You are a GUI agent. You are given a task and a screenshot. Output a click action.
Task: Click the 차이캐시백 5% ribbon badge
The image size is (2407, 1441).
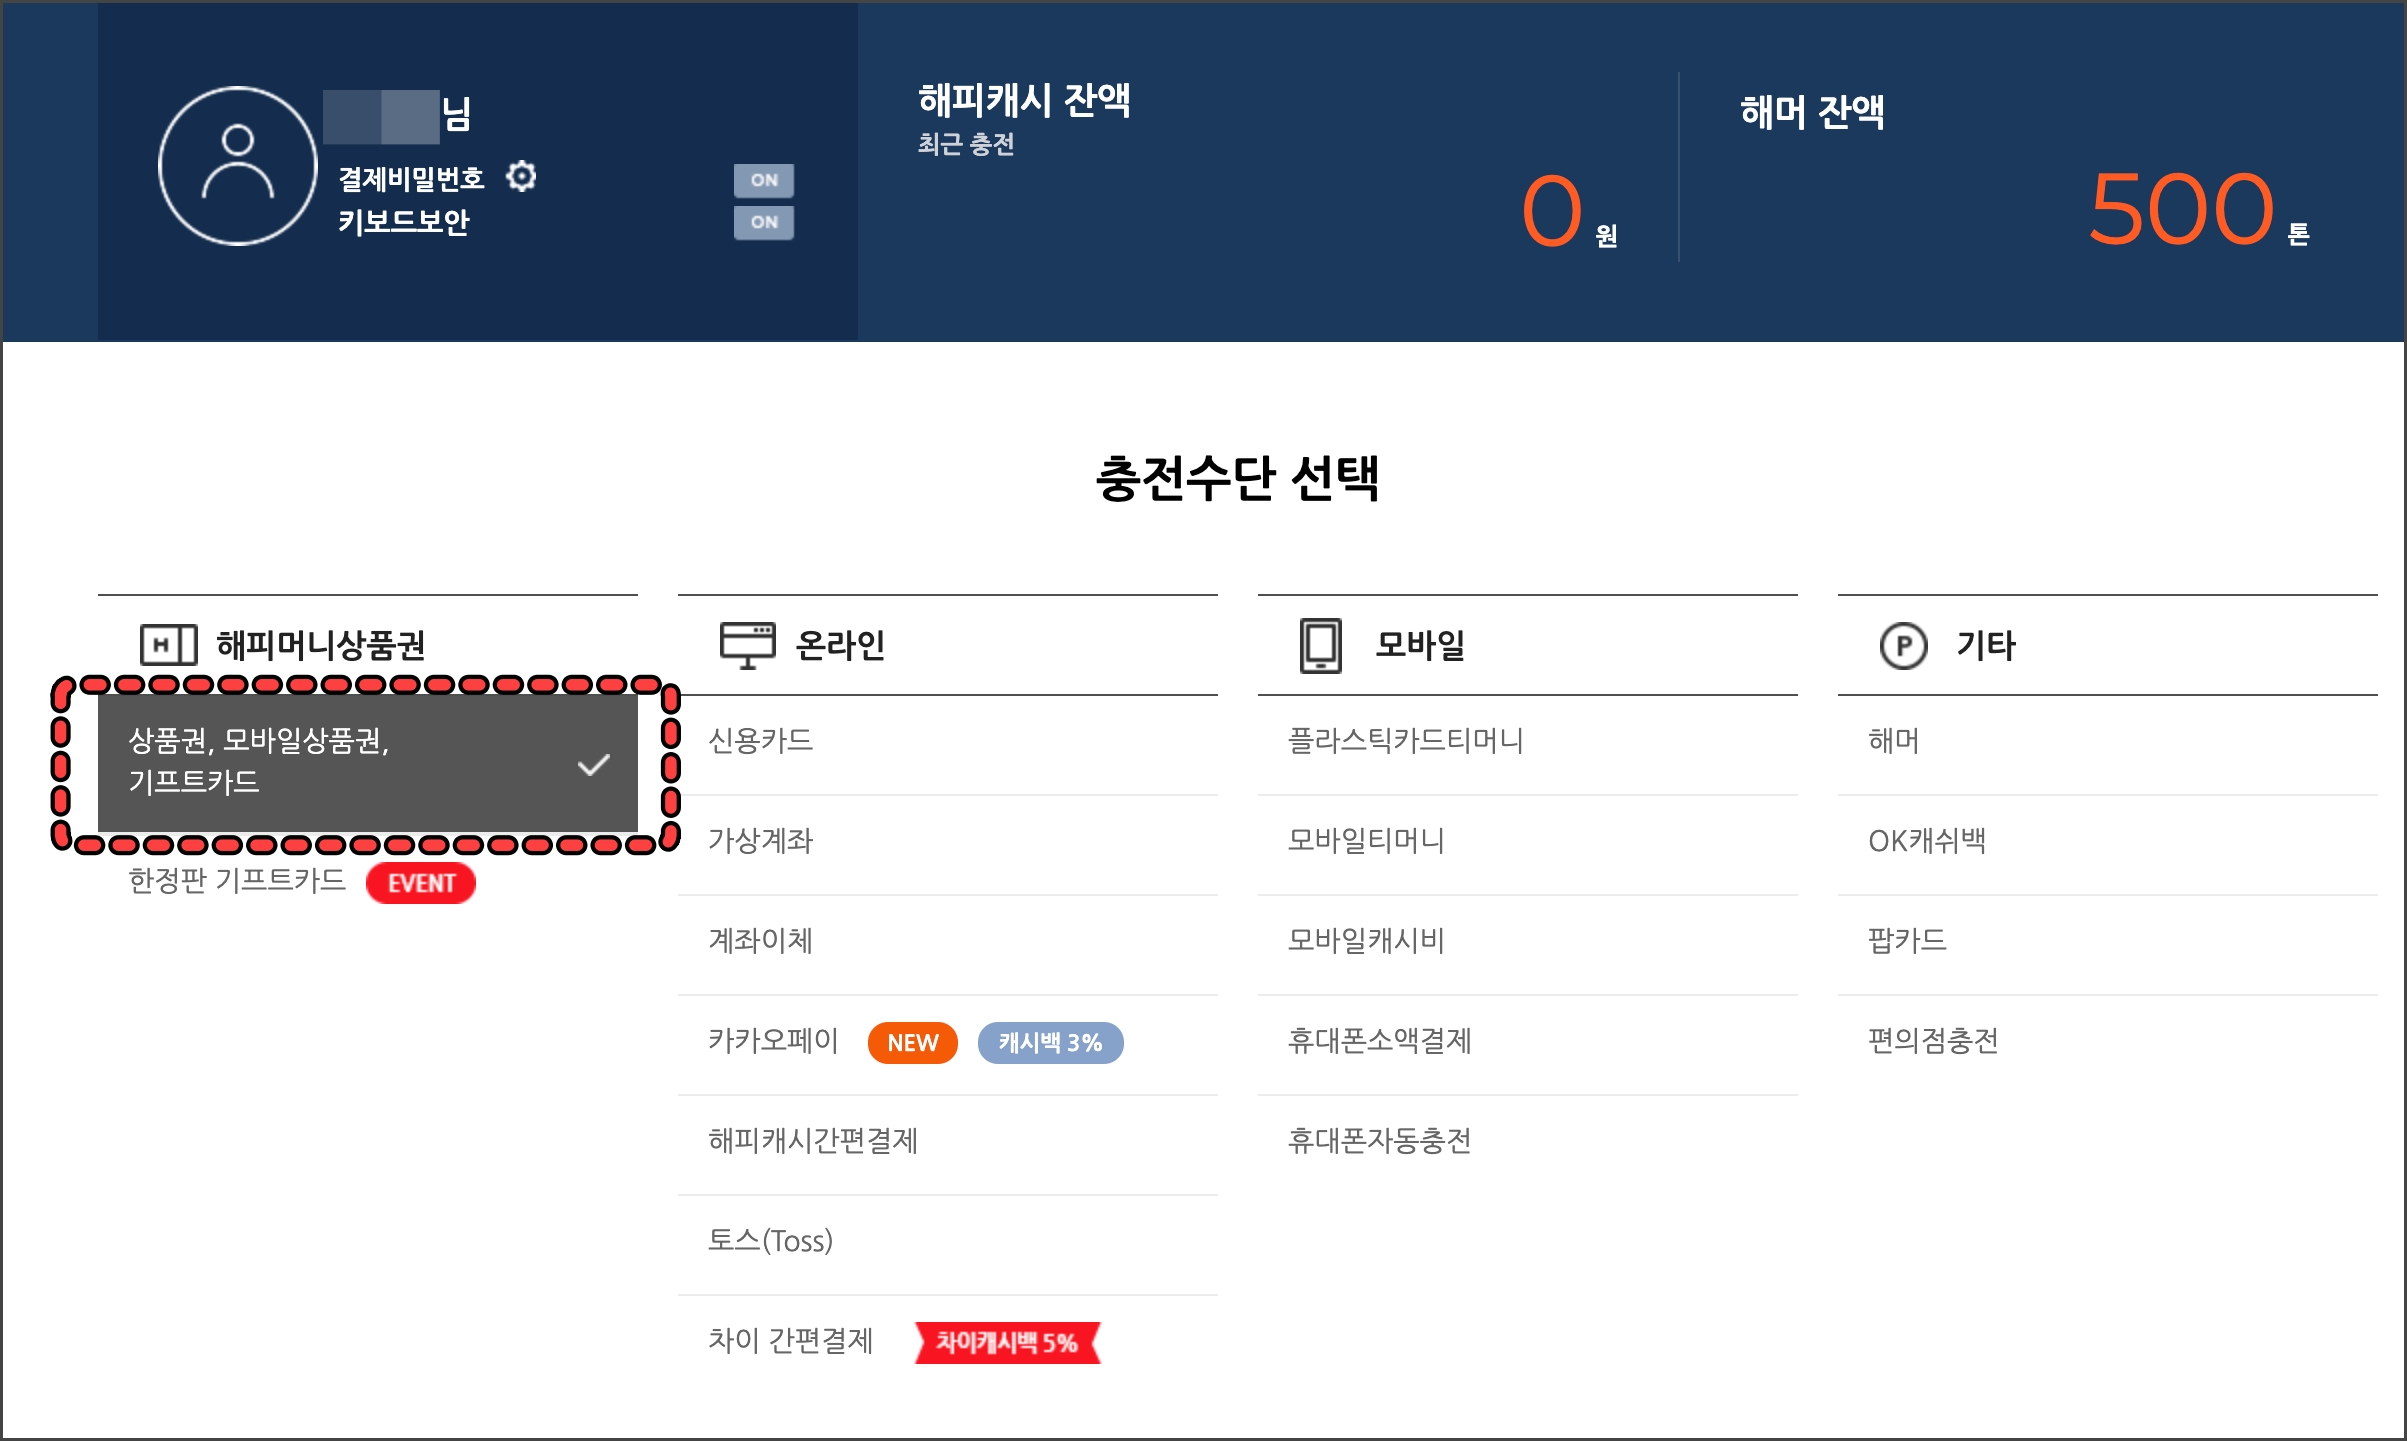coord(1007,1343)
